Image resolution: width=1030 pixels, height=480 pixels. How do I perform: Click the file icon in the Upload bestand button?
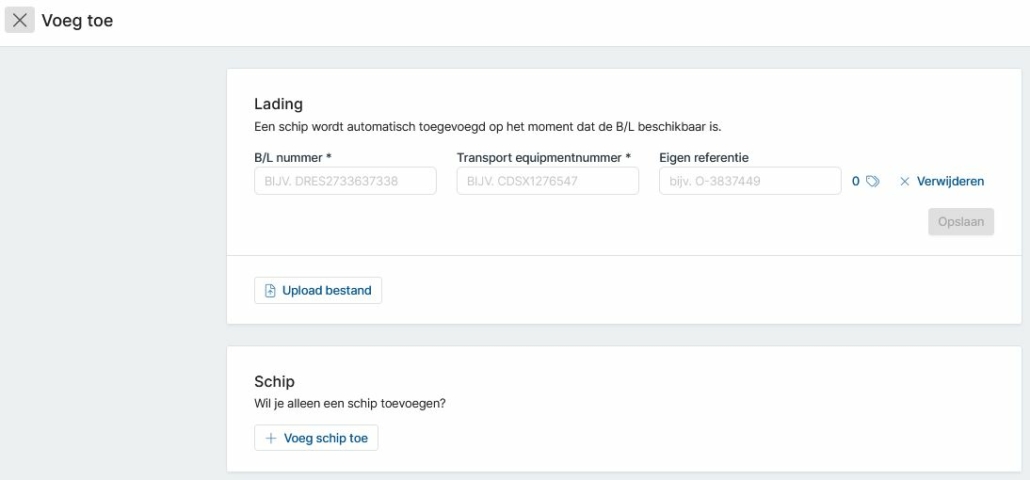(270, 291)
